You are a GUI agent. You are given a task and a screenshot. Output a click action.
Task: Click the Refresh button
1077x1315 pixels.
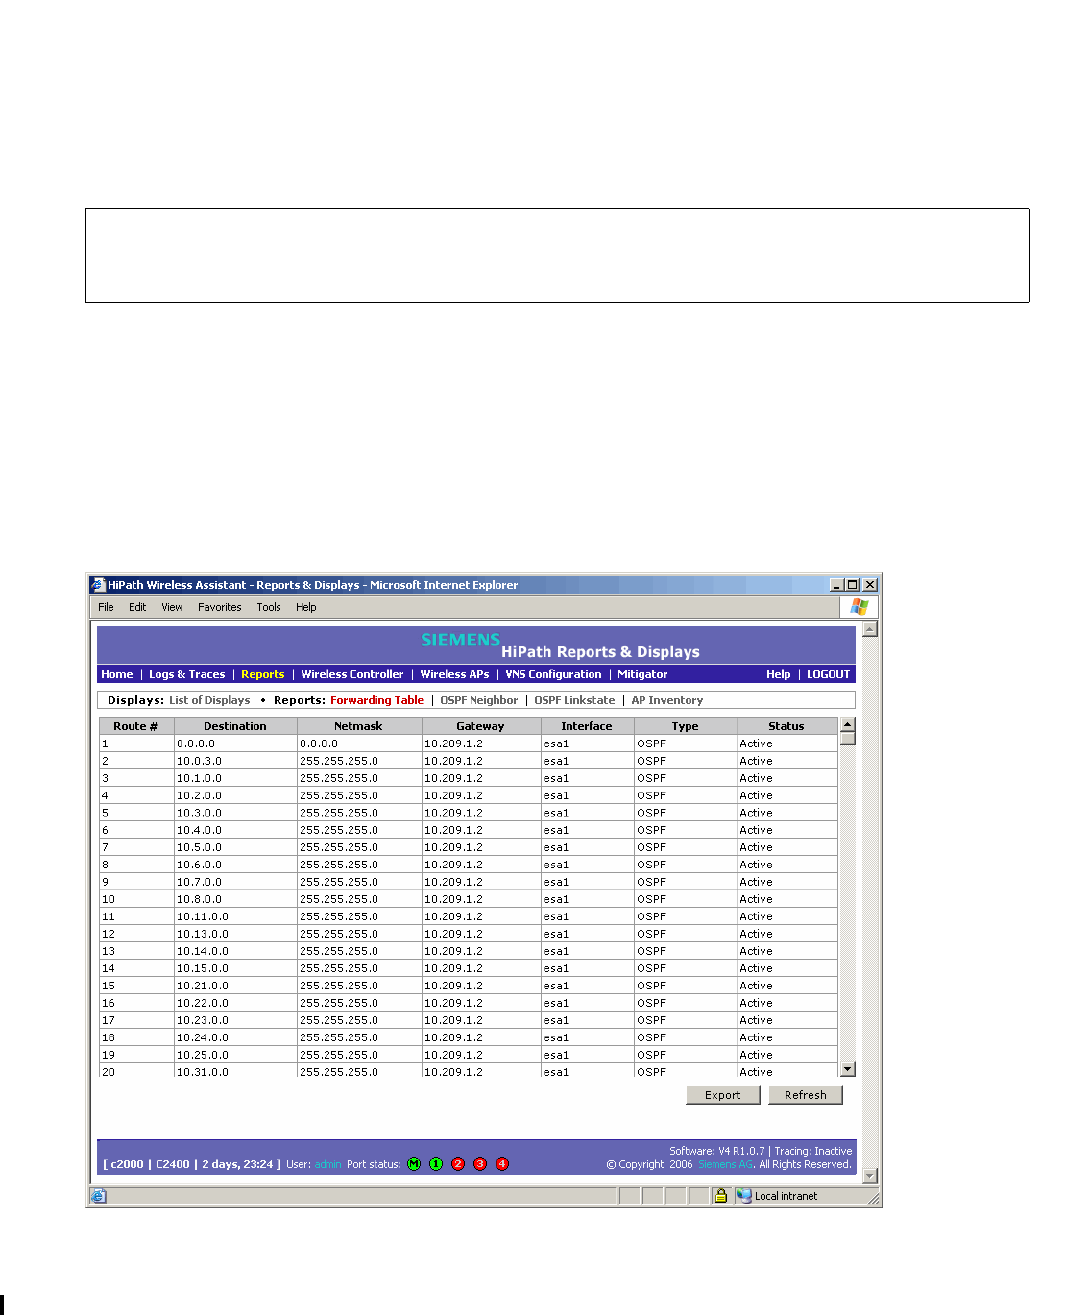806,1095
